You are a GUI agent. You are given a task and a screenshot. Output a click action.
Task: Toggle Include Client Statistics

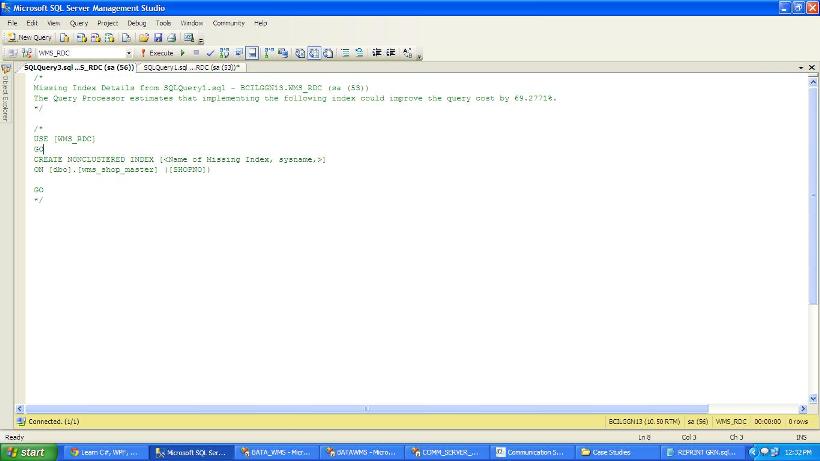(x=283, y=53)
